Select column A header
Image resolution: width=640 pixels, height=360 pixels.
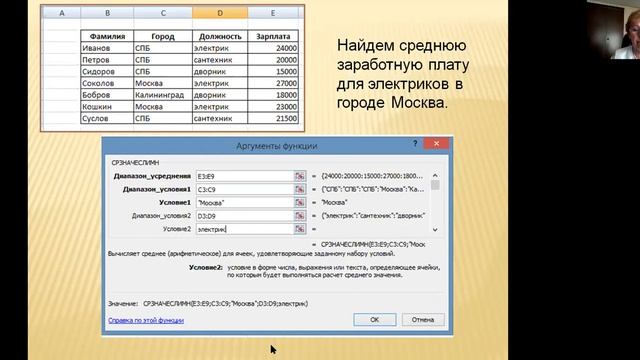[62, 13]
